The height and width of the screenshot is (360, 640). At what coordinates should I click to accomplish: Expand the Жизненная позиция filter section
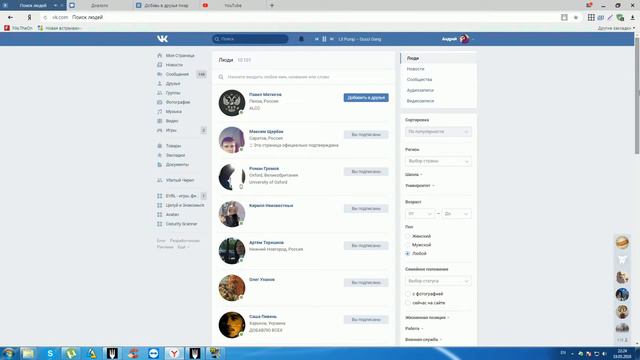coord(427,317)
